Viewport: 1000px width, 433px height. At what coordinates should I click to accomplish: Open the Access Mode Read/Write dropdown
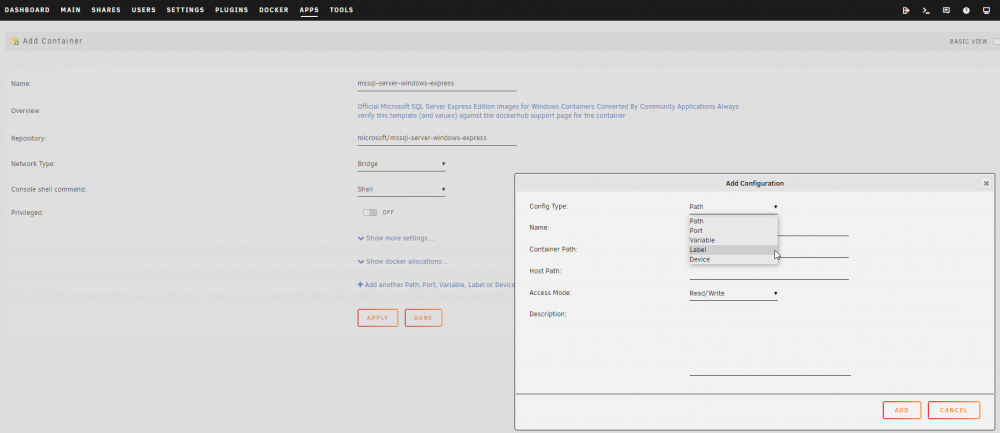pyautogui.click(x=733, y=293)
